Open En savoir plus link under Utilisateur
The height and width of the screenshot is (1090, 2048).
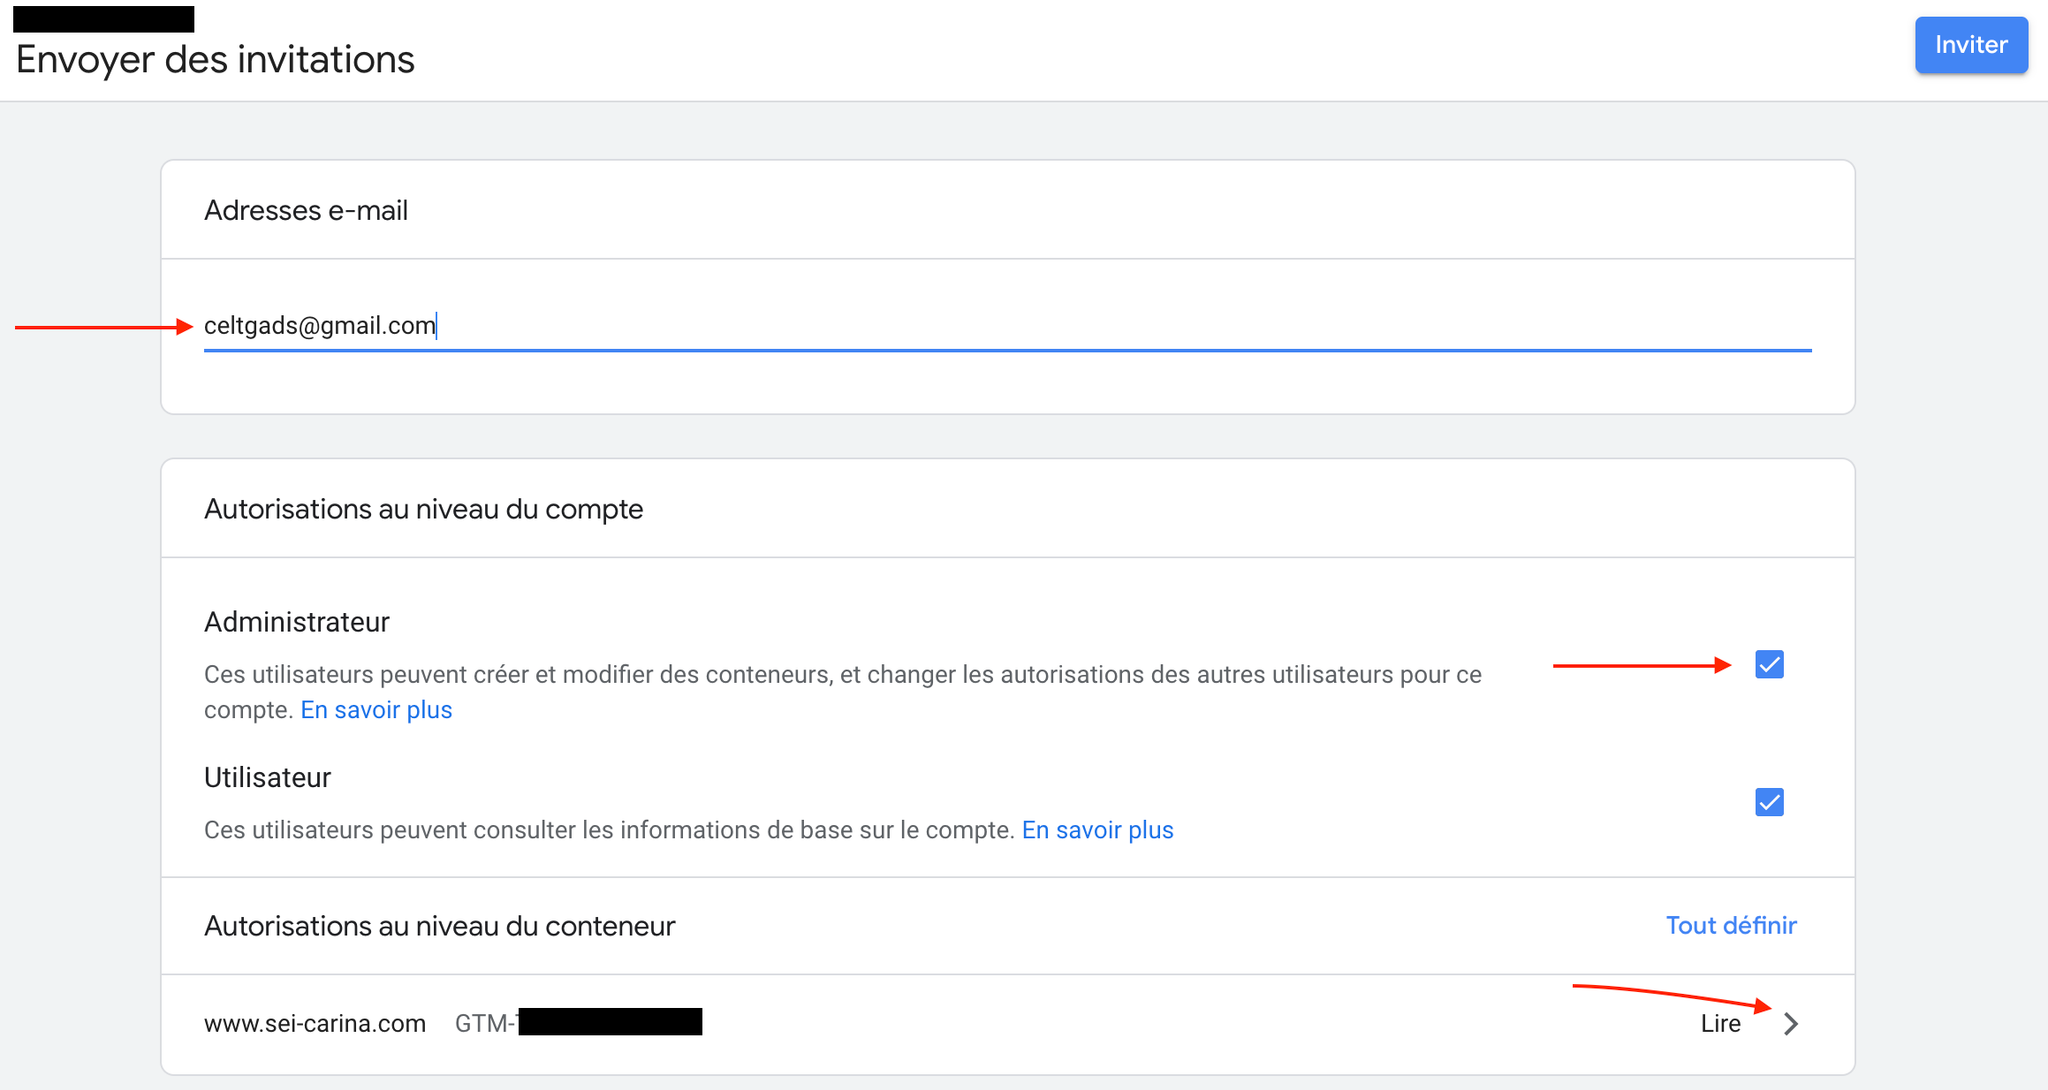tap(1097, 830)
